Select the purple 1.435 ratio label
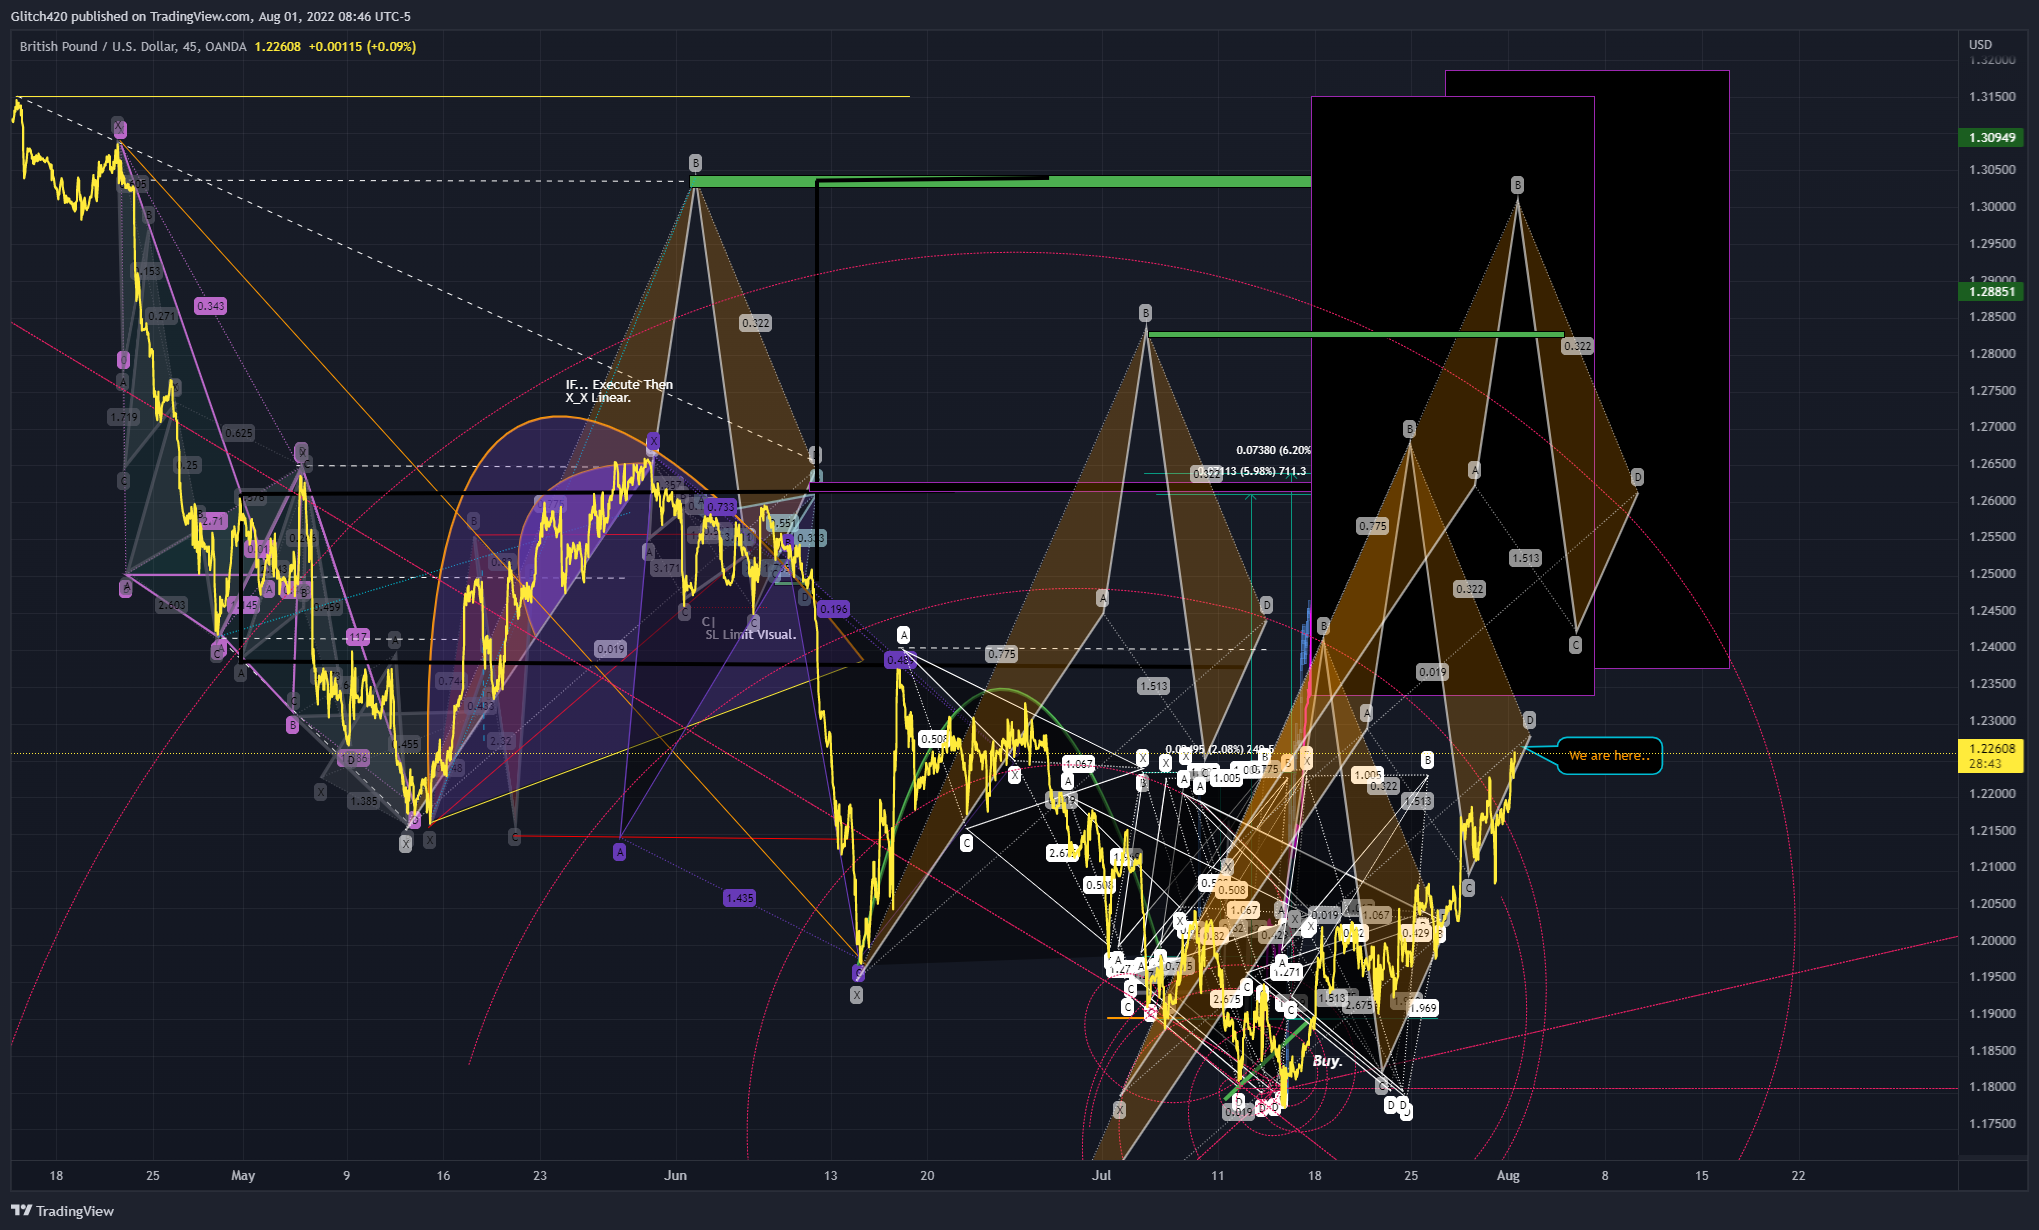The image size is (2039, 1230). tap(739, 898)
